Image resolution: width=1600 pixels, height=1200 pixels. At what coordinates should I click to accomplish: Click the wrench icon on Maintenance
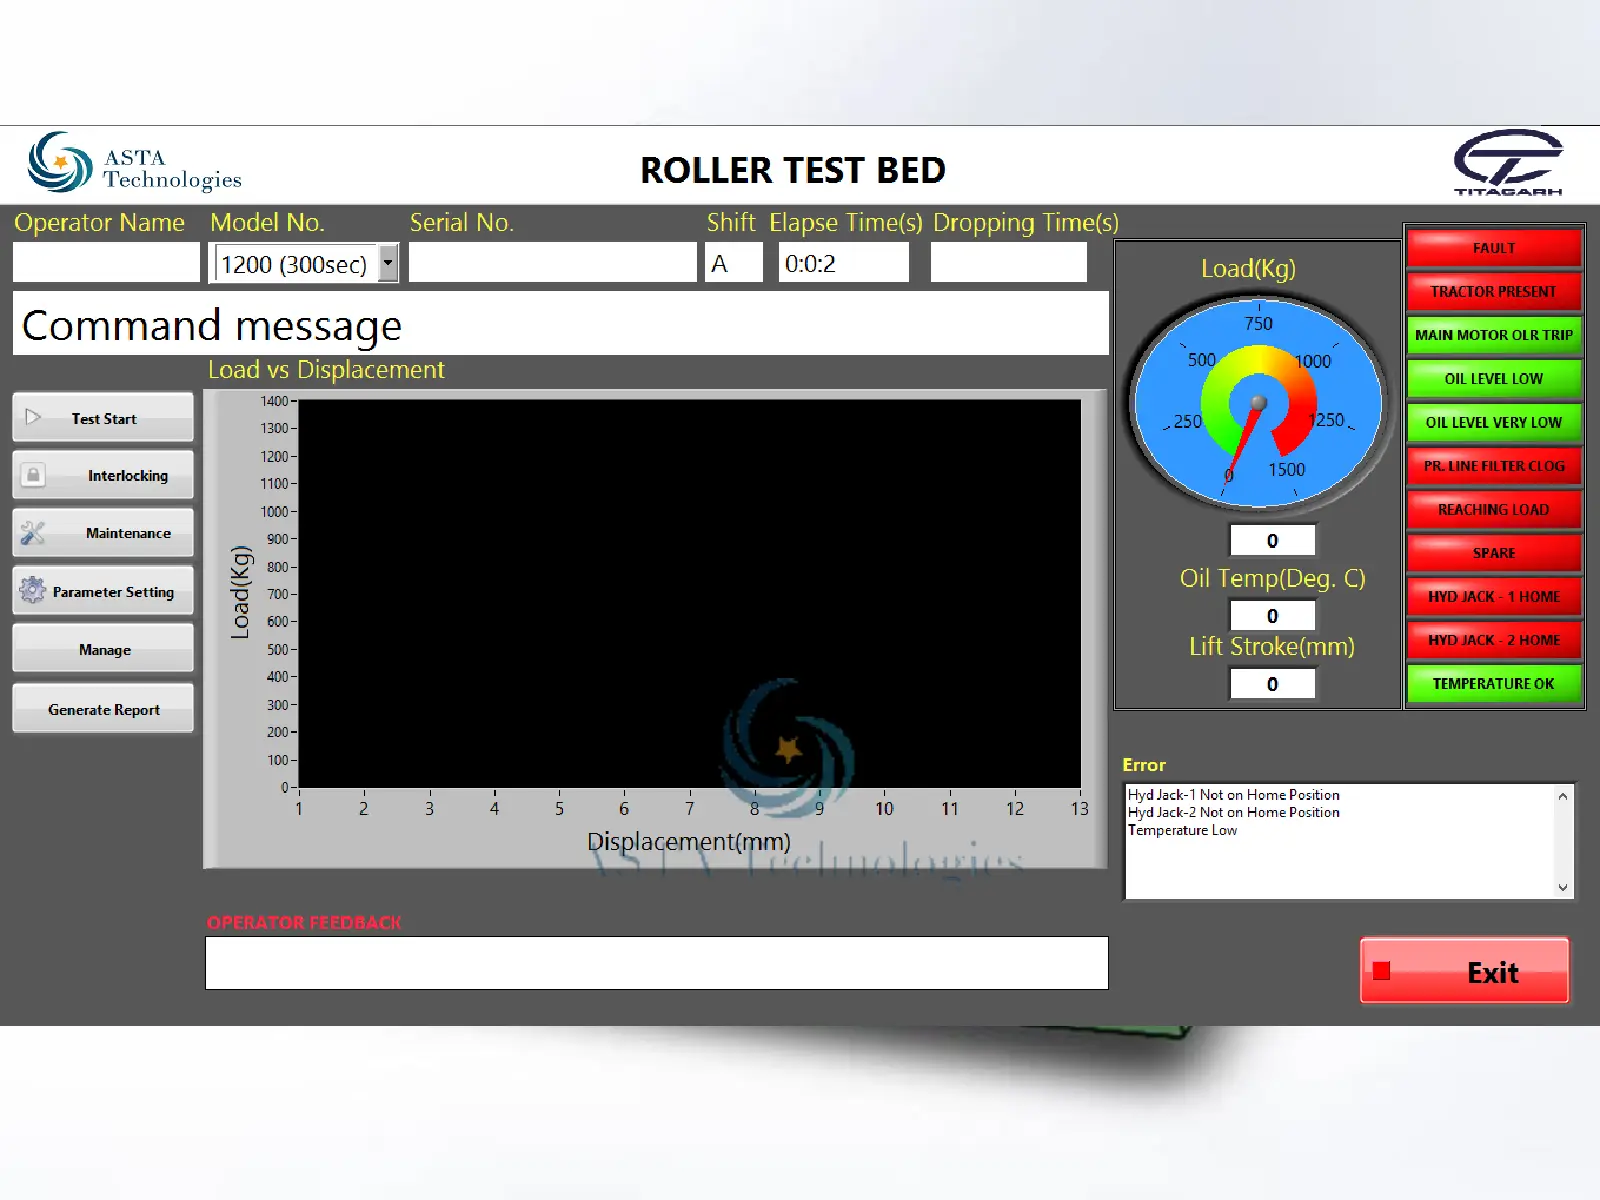[33, 533]
